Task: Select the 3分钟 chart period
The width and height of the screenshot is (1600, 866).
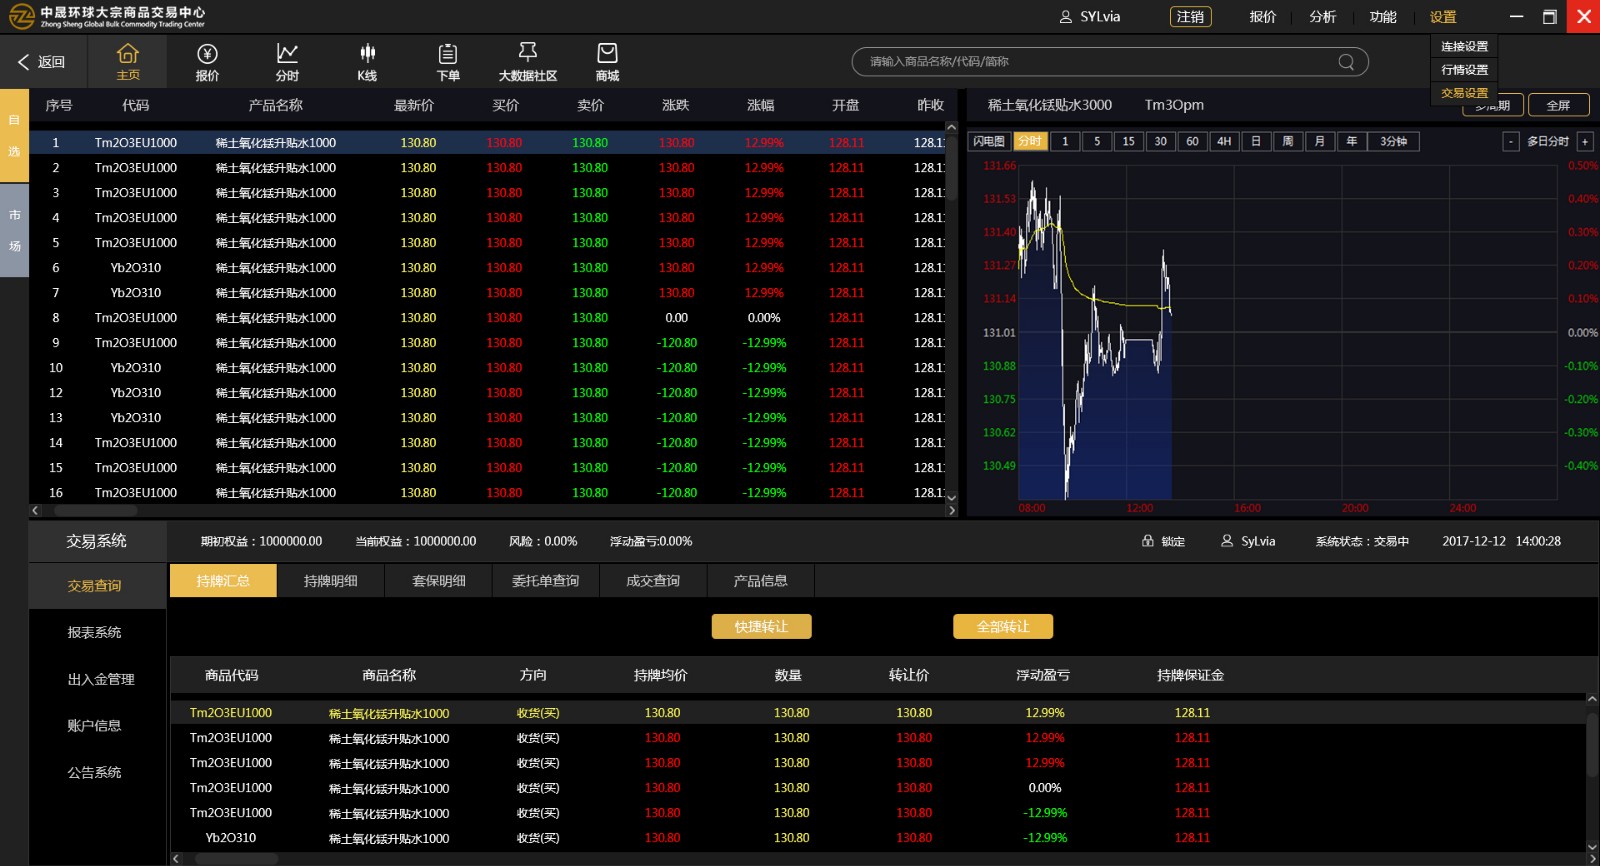Action: (1394, 142)
